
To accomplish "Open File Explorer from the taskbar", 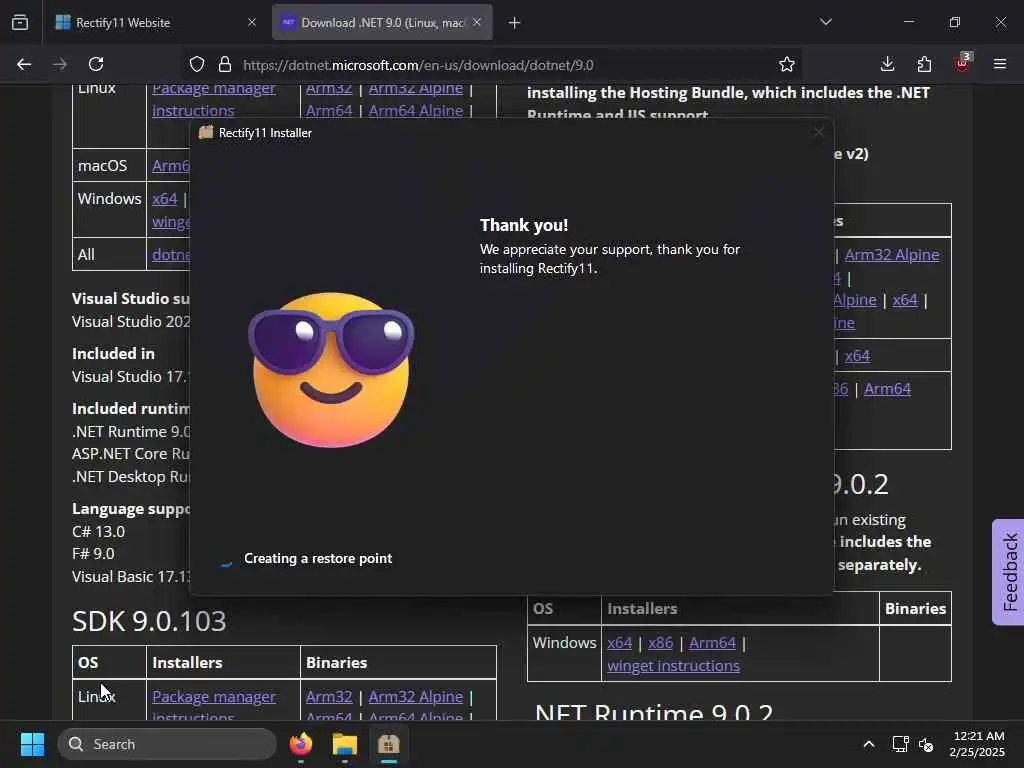I will point(344,744).
